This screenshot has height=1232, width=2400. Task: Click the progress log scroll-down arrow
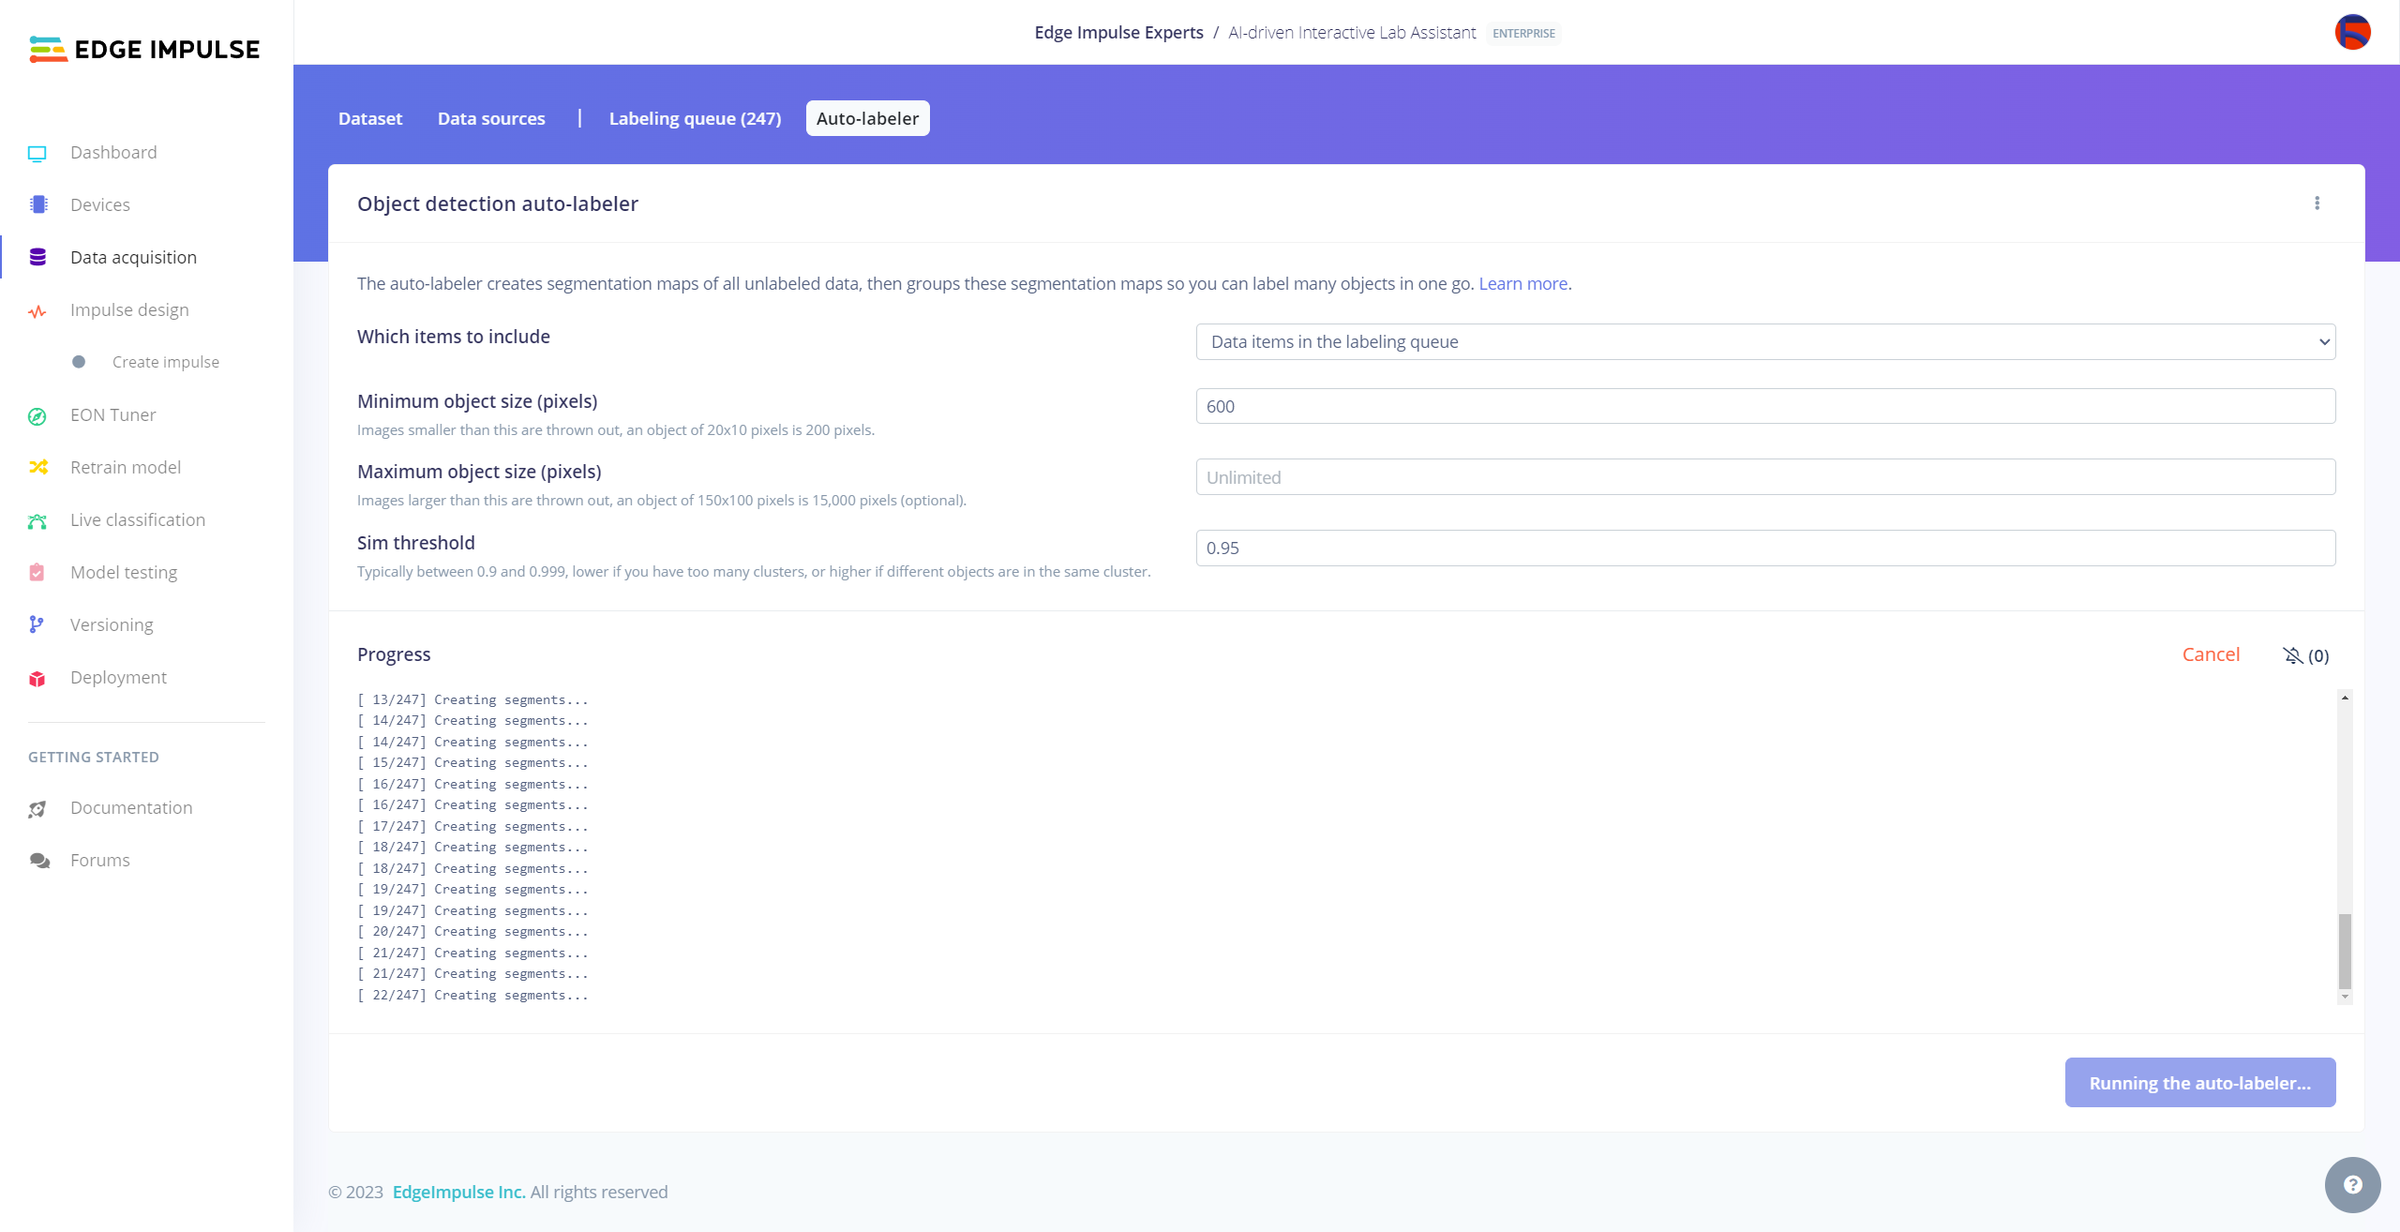(2344, 996)
